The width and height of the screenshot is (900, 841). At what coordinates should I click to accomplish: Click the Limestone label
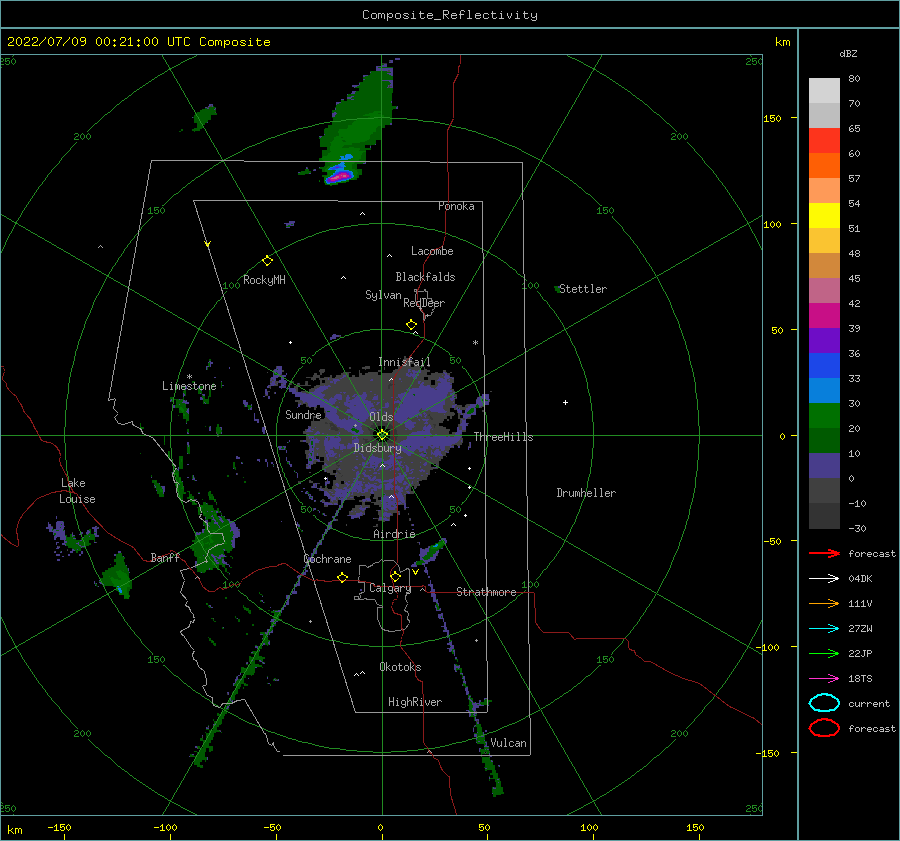tap(189, 386)
